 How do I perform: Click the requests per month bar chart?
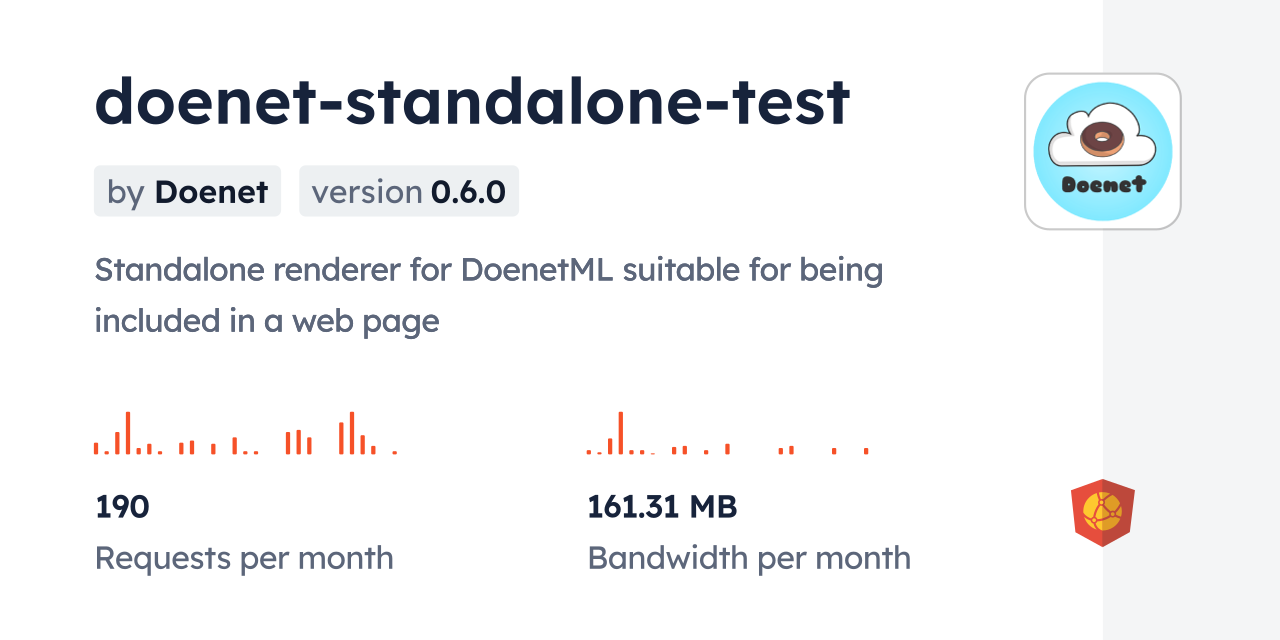point(245,434)
